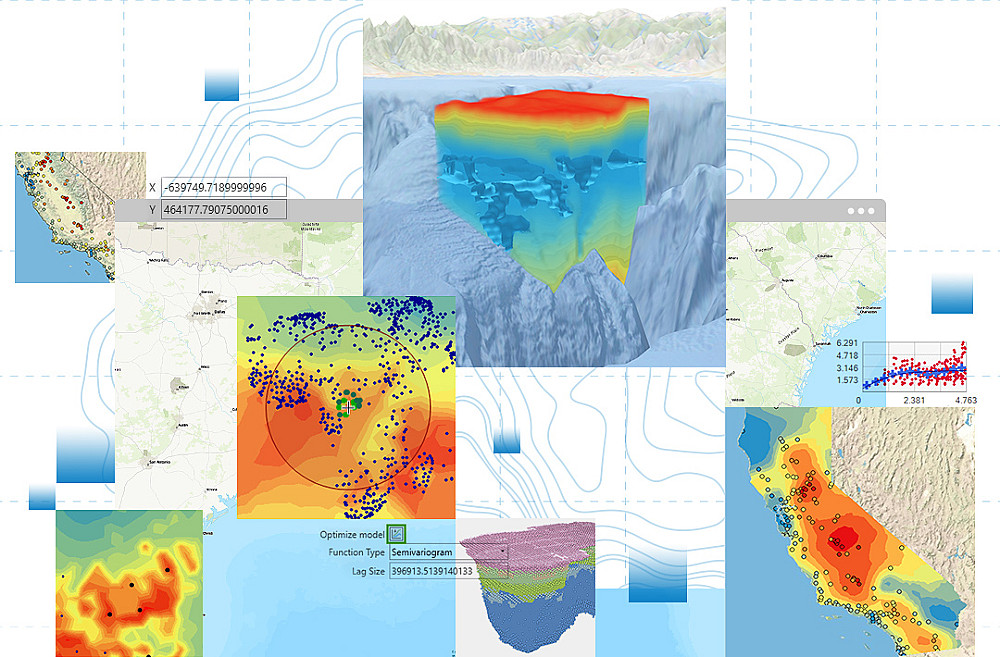
Task: Open the Function Type Semivariogram dropdown
Action: 449,552
